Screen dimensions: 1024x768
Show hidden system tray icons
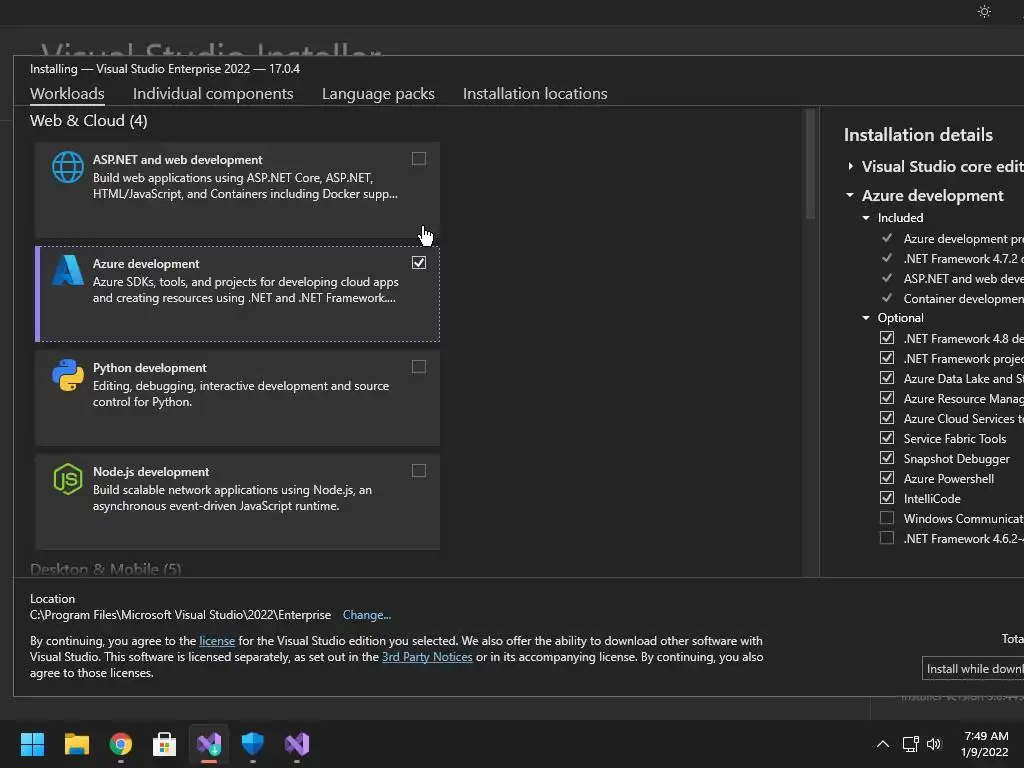tap(882, 744)
